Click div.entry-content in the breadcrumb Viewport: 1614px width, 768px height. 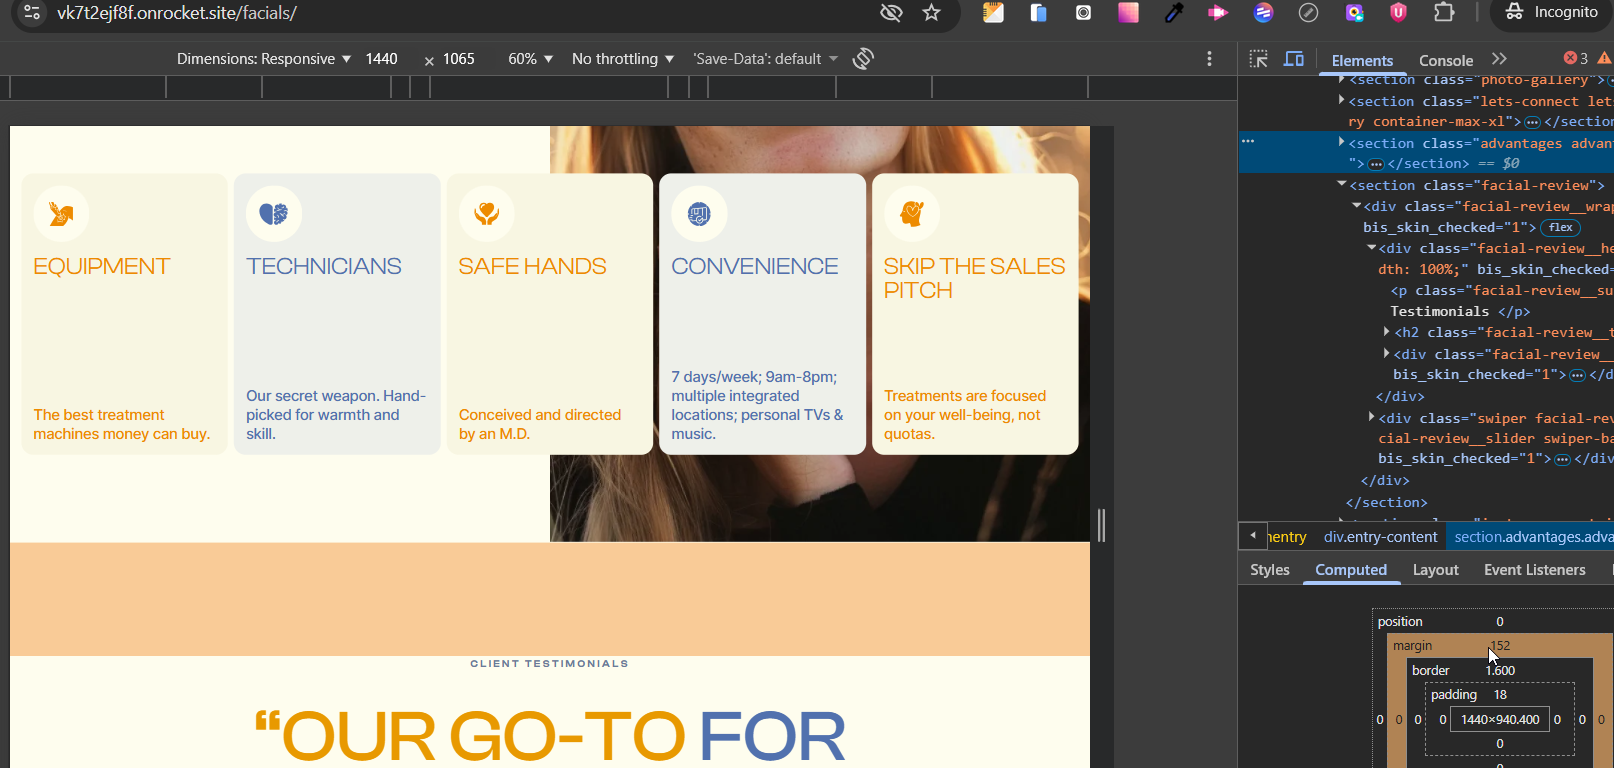point(1380,537)
